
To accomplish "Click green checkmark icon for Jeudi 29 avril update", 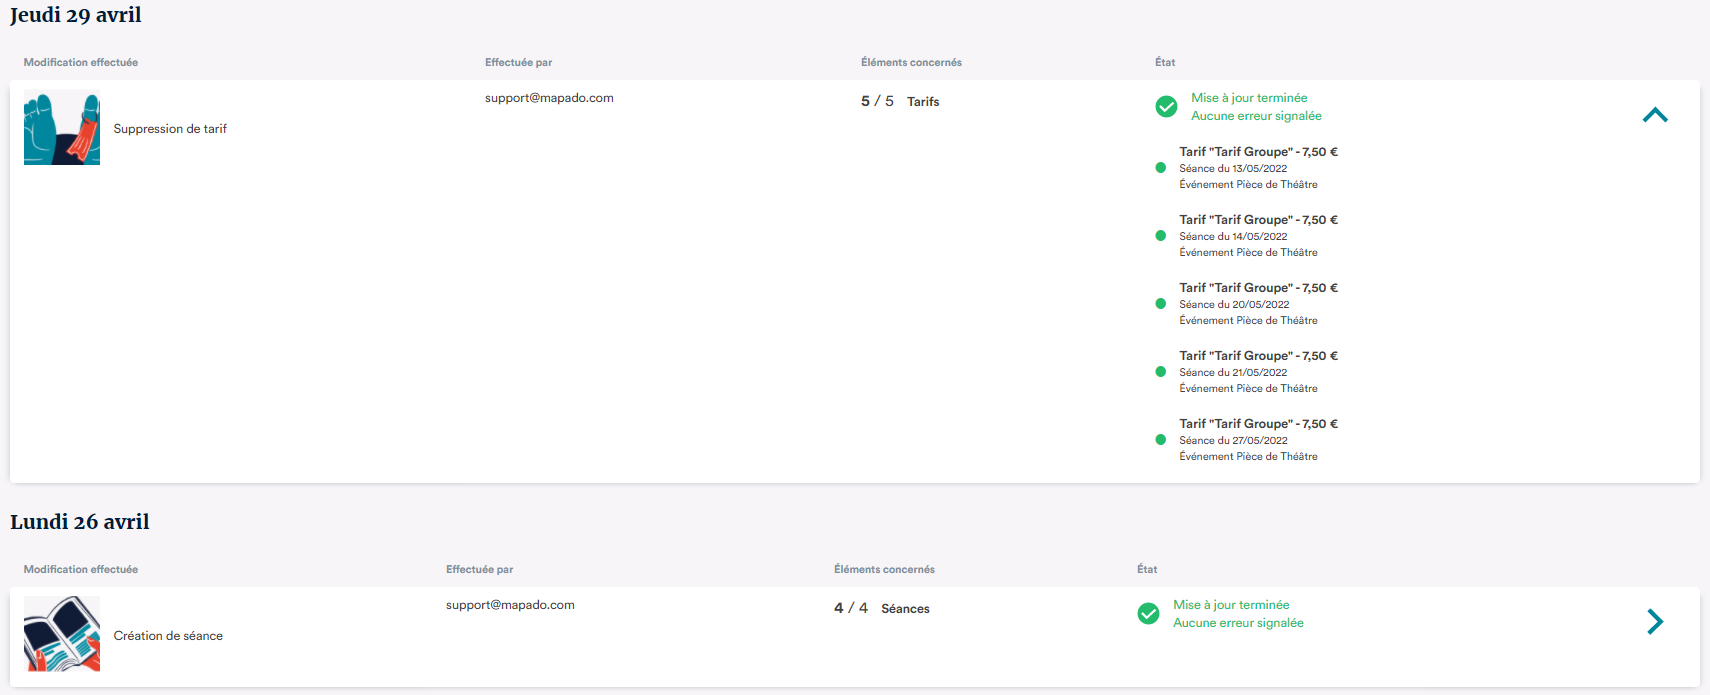I will point(1166,106).
